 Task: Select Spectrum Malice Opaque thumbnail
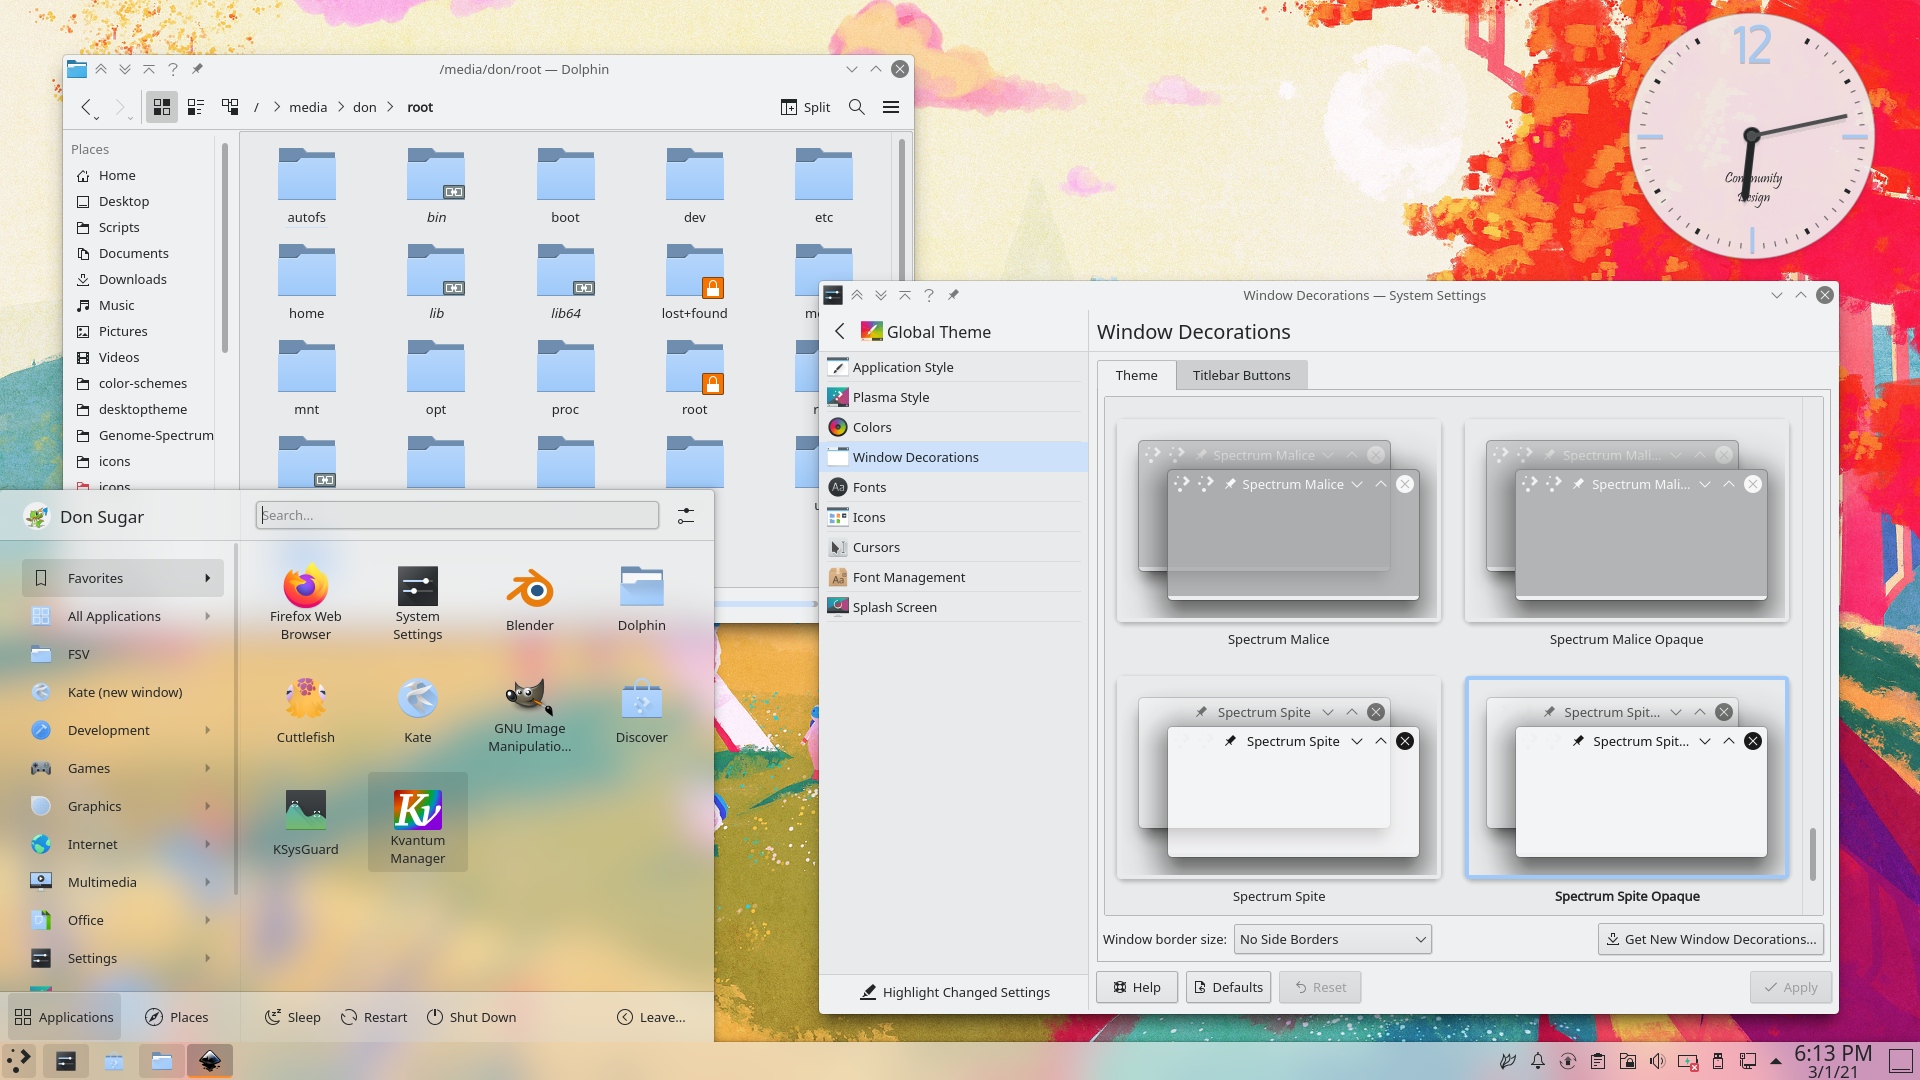1626,521
